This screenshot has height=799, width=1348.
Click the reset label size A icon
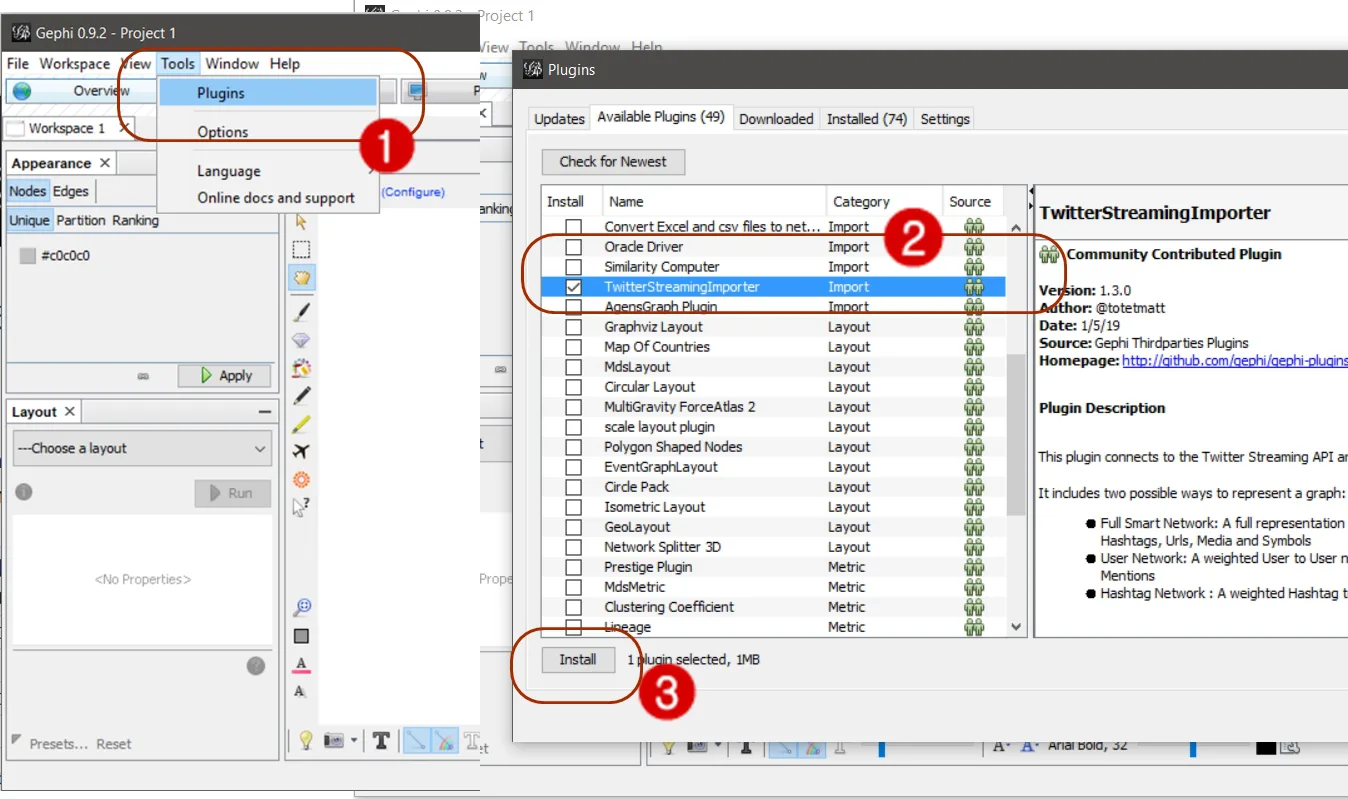(301, 692)
